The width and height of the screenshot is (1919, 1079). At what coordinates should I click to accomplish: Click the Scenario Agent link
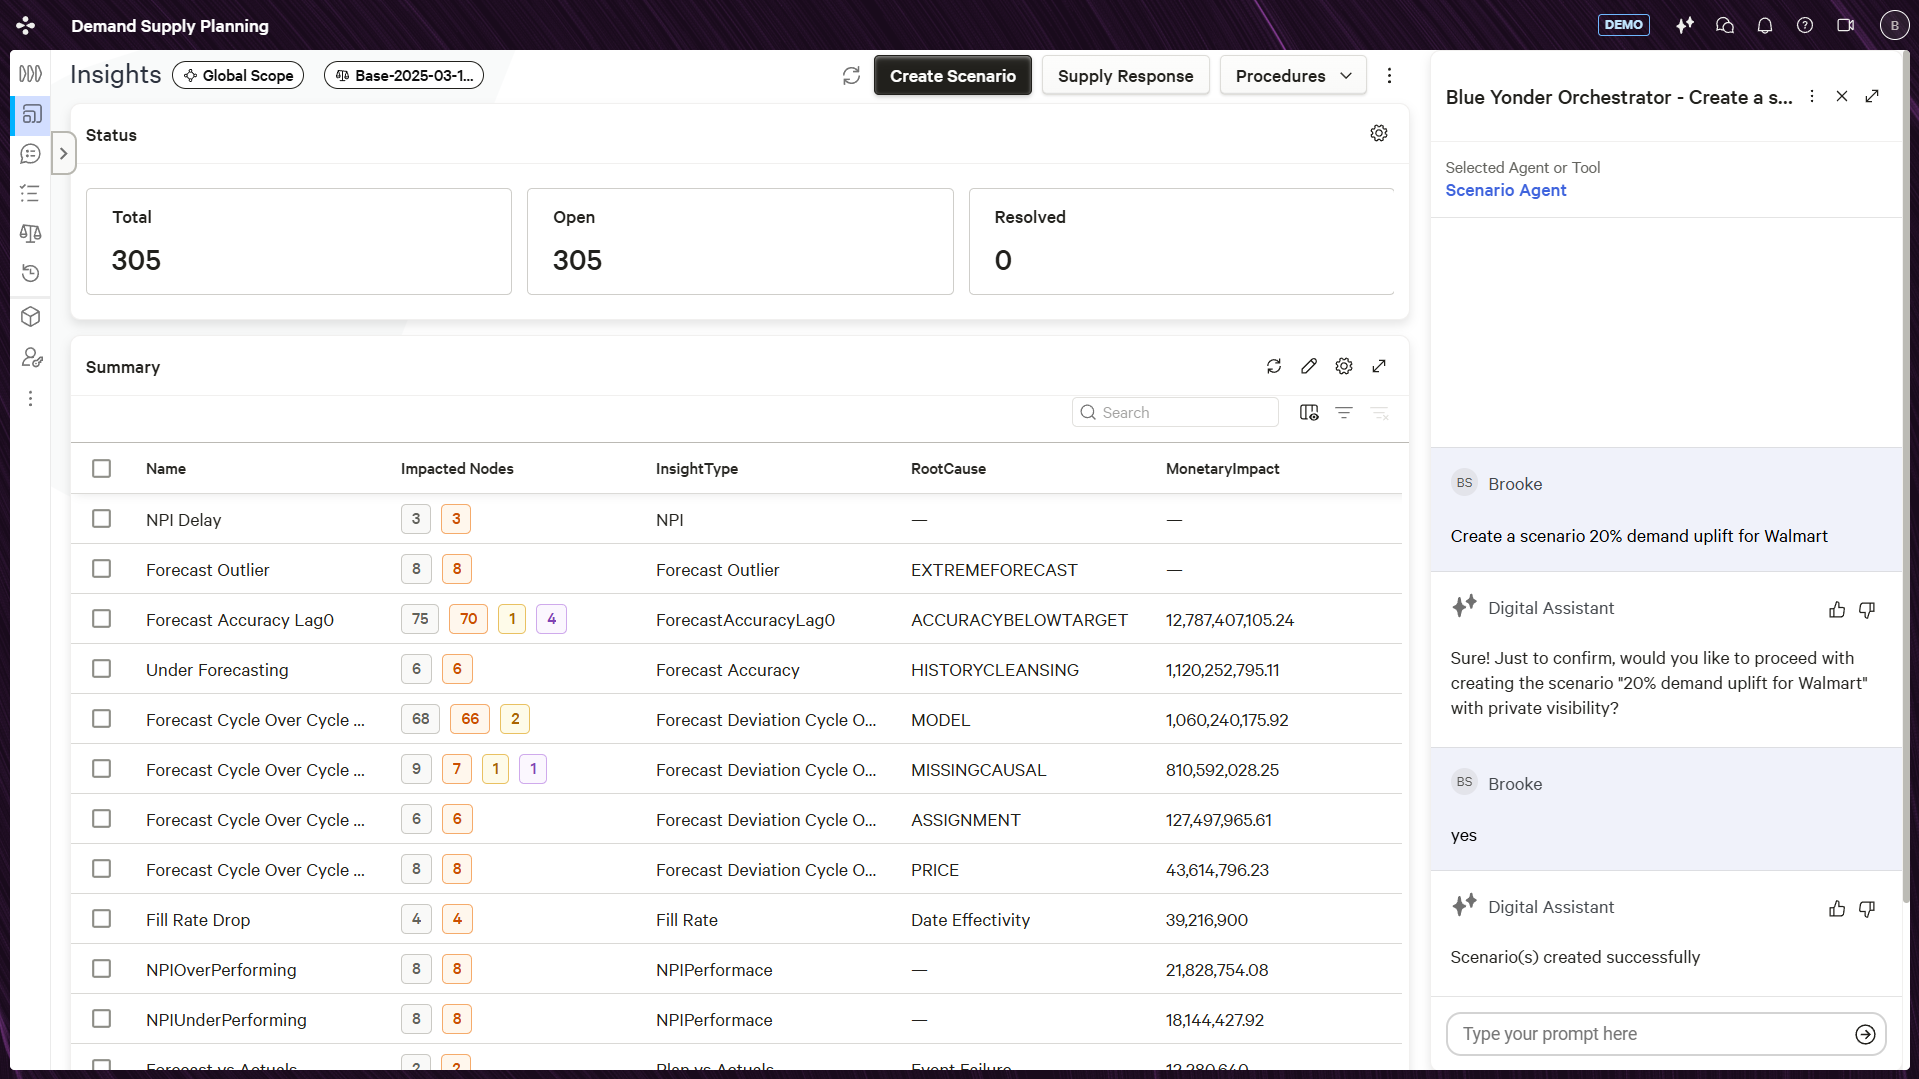pos(1505,190)
